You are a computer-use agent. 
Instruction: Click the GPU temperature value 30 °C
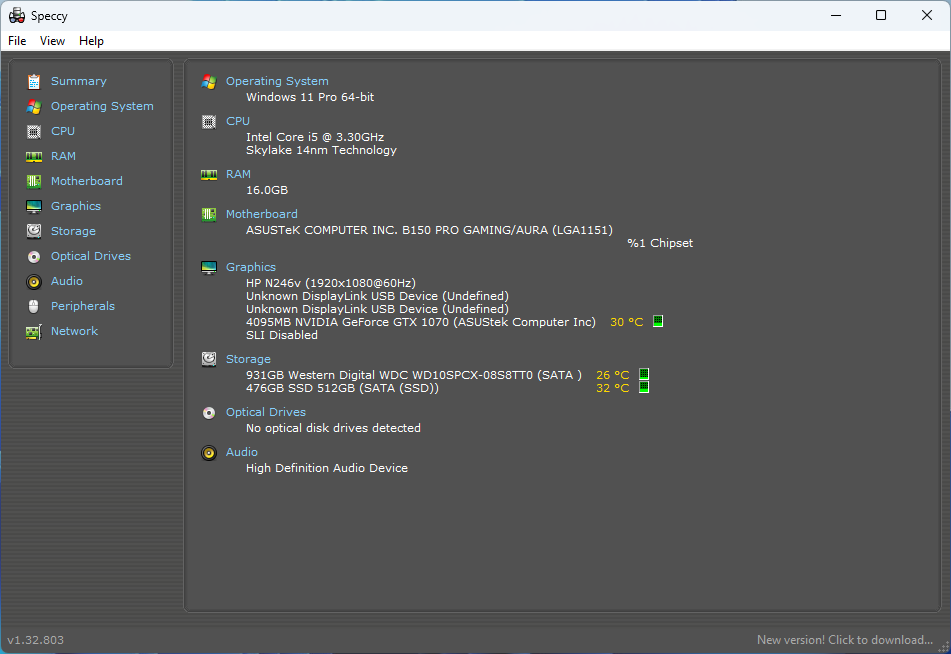pyautogui.click(x=627, y=322)
